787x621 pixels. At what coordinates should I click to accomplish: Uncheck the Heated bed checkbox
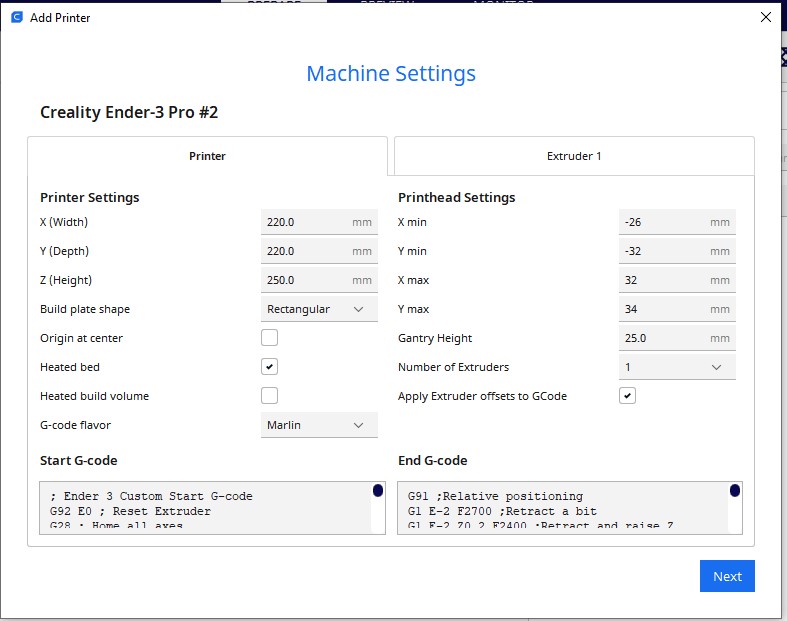tap(269, 367)
